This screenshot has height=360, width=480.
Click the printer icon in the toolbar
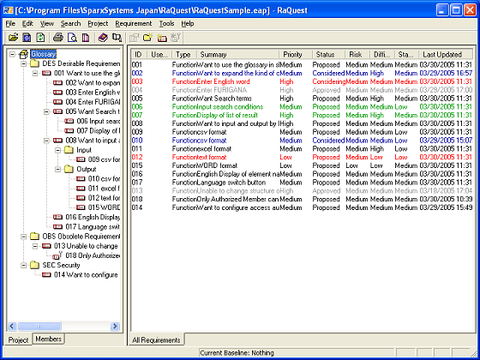point(58,37)
